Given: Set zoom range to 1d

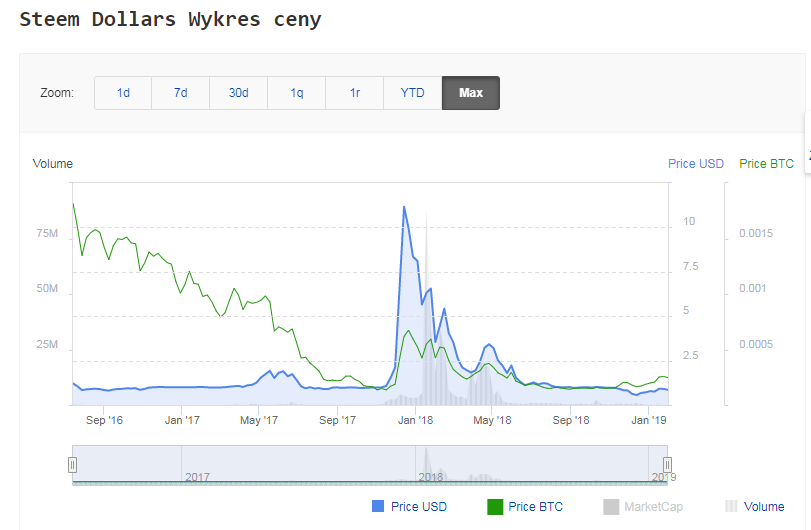Looking at the screenshot, I should pos(123,93).
